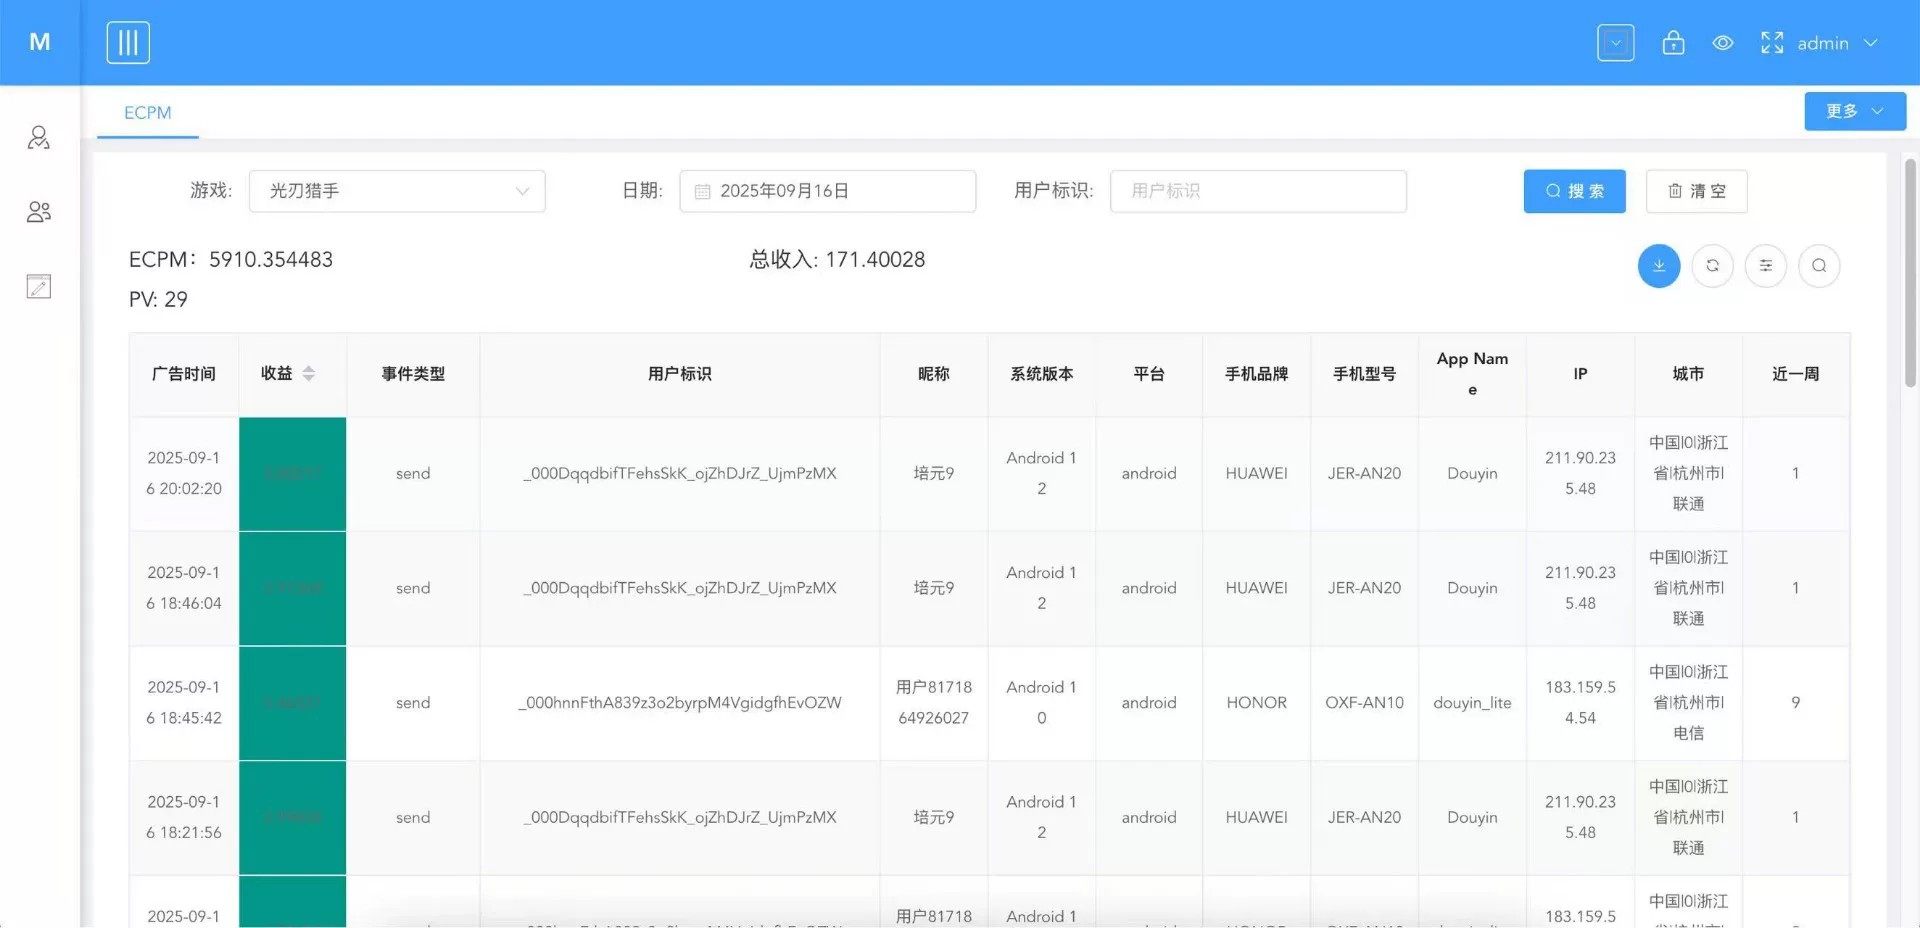Focus the 用户标识 input field
Image resolution: width=1920 pixels, height=928 pixels.
coord(1257,191)
